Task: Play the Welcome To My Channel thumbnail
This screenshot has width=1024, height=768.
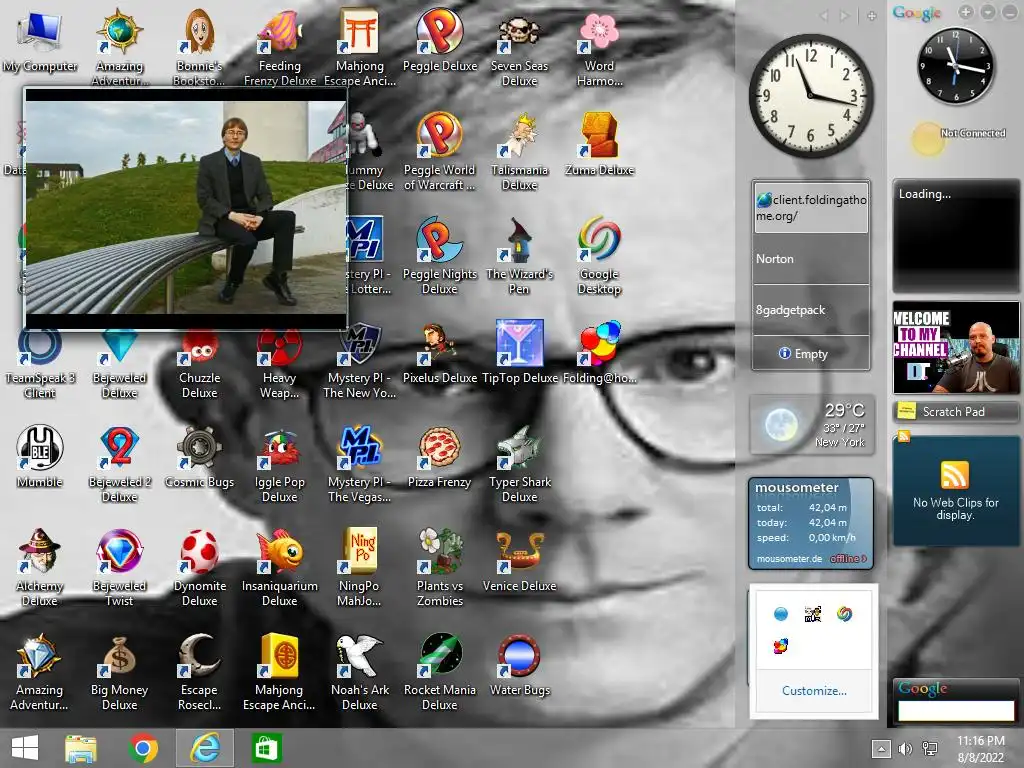Action: coord(955,347)
